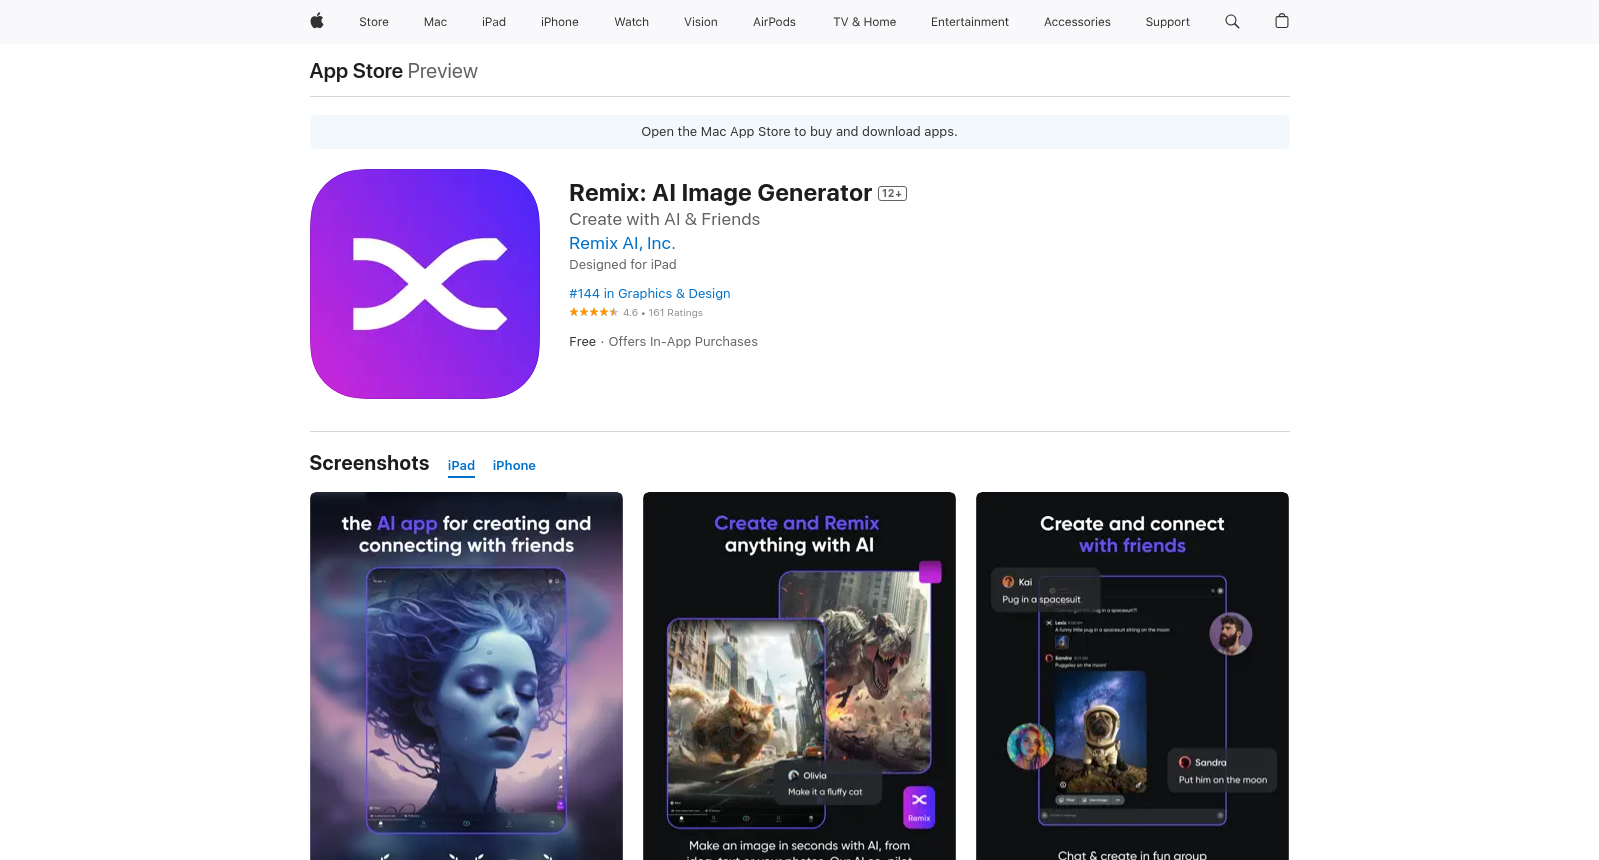Open the Support menu item
1599x860 pixels.
[x=1168, y=22]
